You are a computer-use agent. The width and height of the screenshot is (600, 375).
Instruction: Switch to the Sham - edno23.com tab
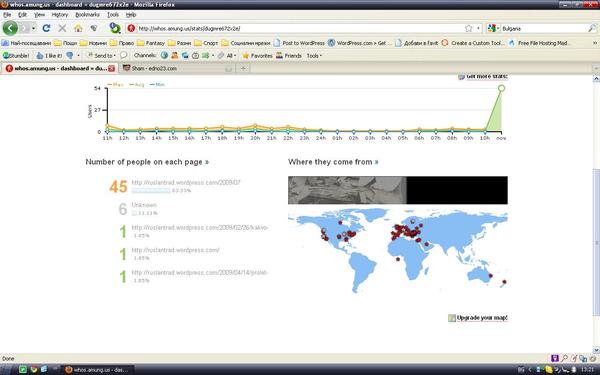(x=177, y=68)
